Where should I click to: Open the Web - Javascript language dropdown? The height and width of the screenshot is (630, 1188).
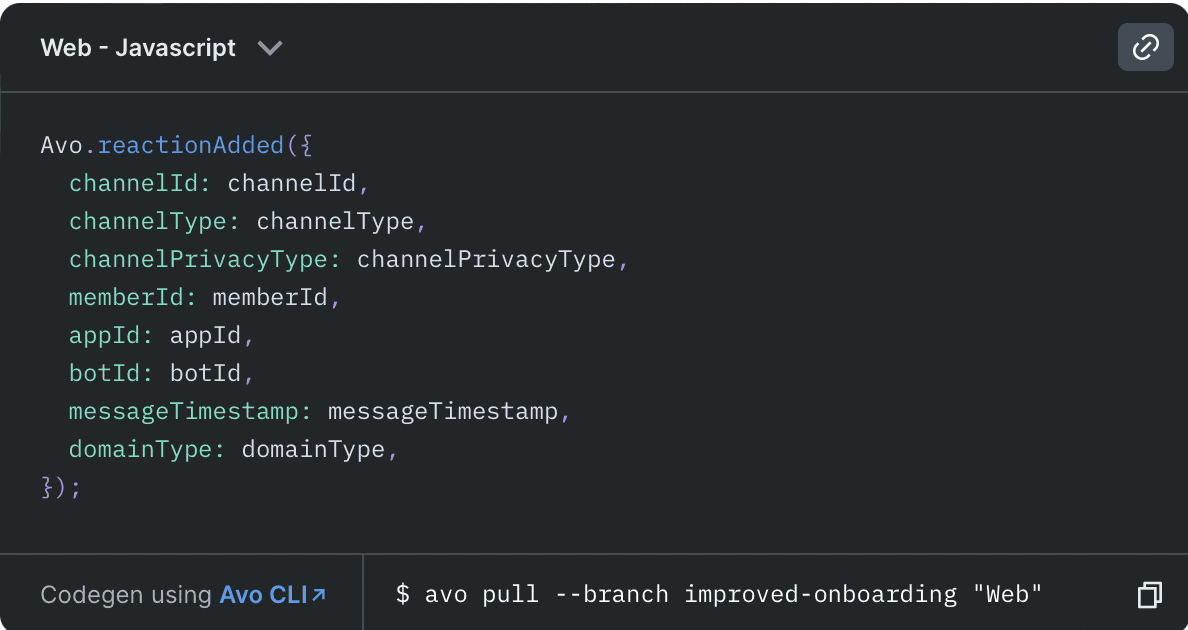coord(160,47)
